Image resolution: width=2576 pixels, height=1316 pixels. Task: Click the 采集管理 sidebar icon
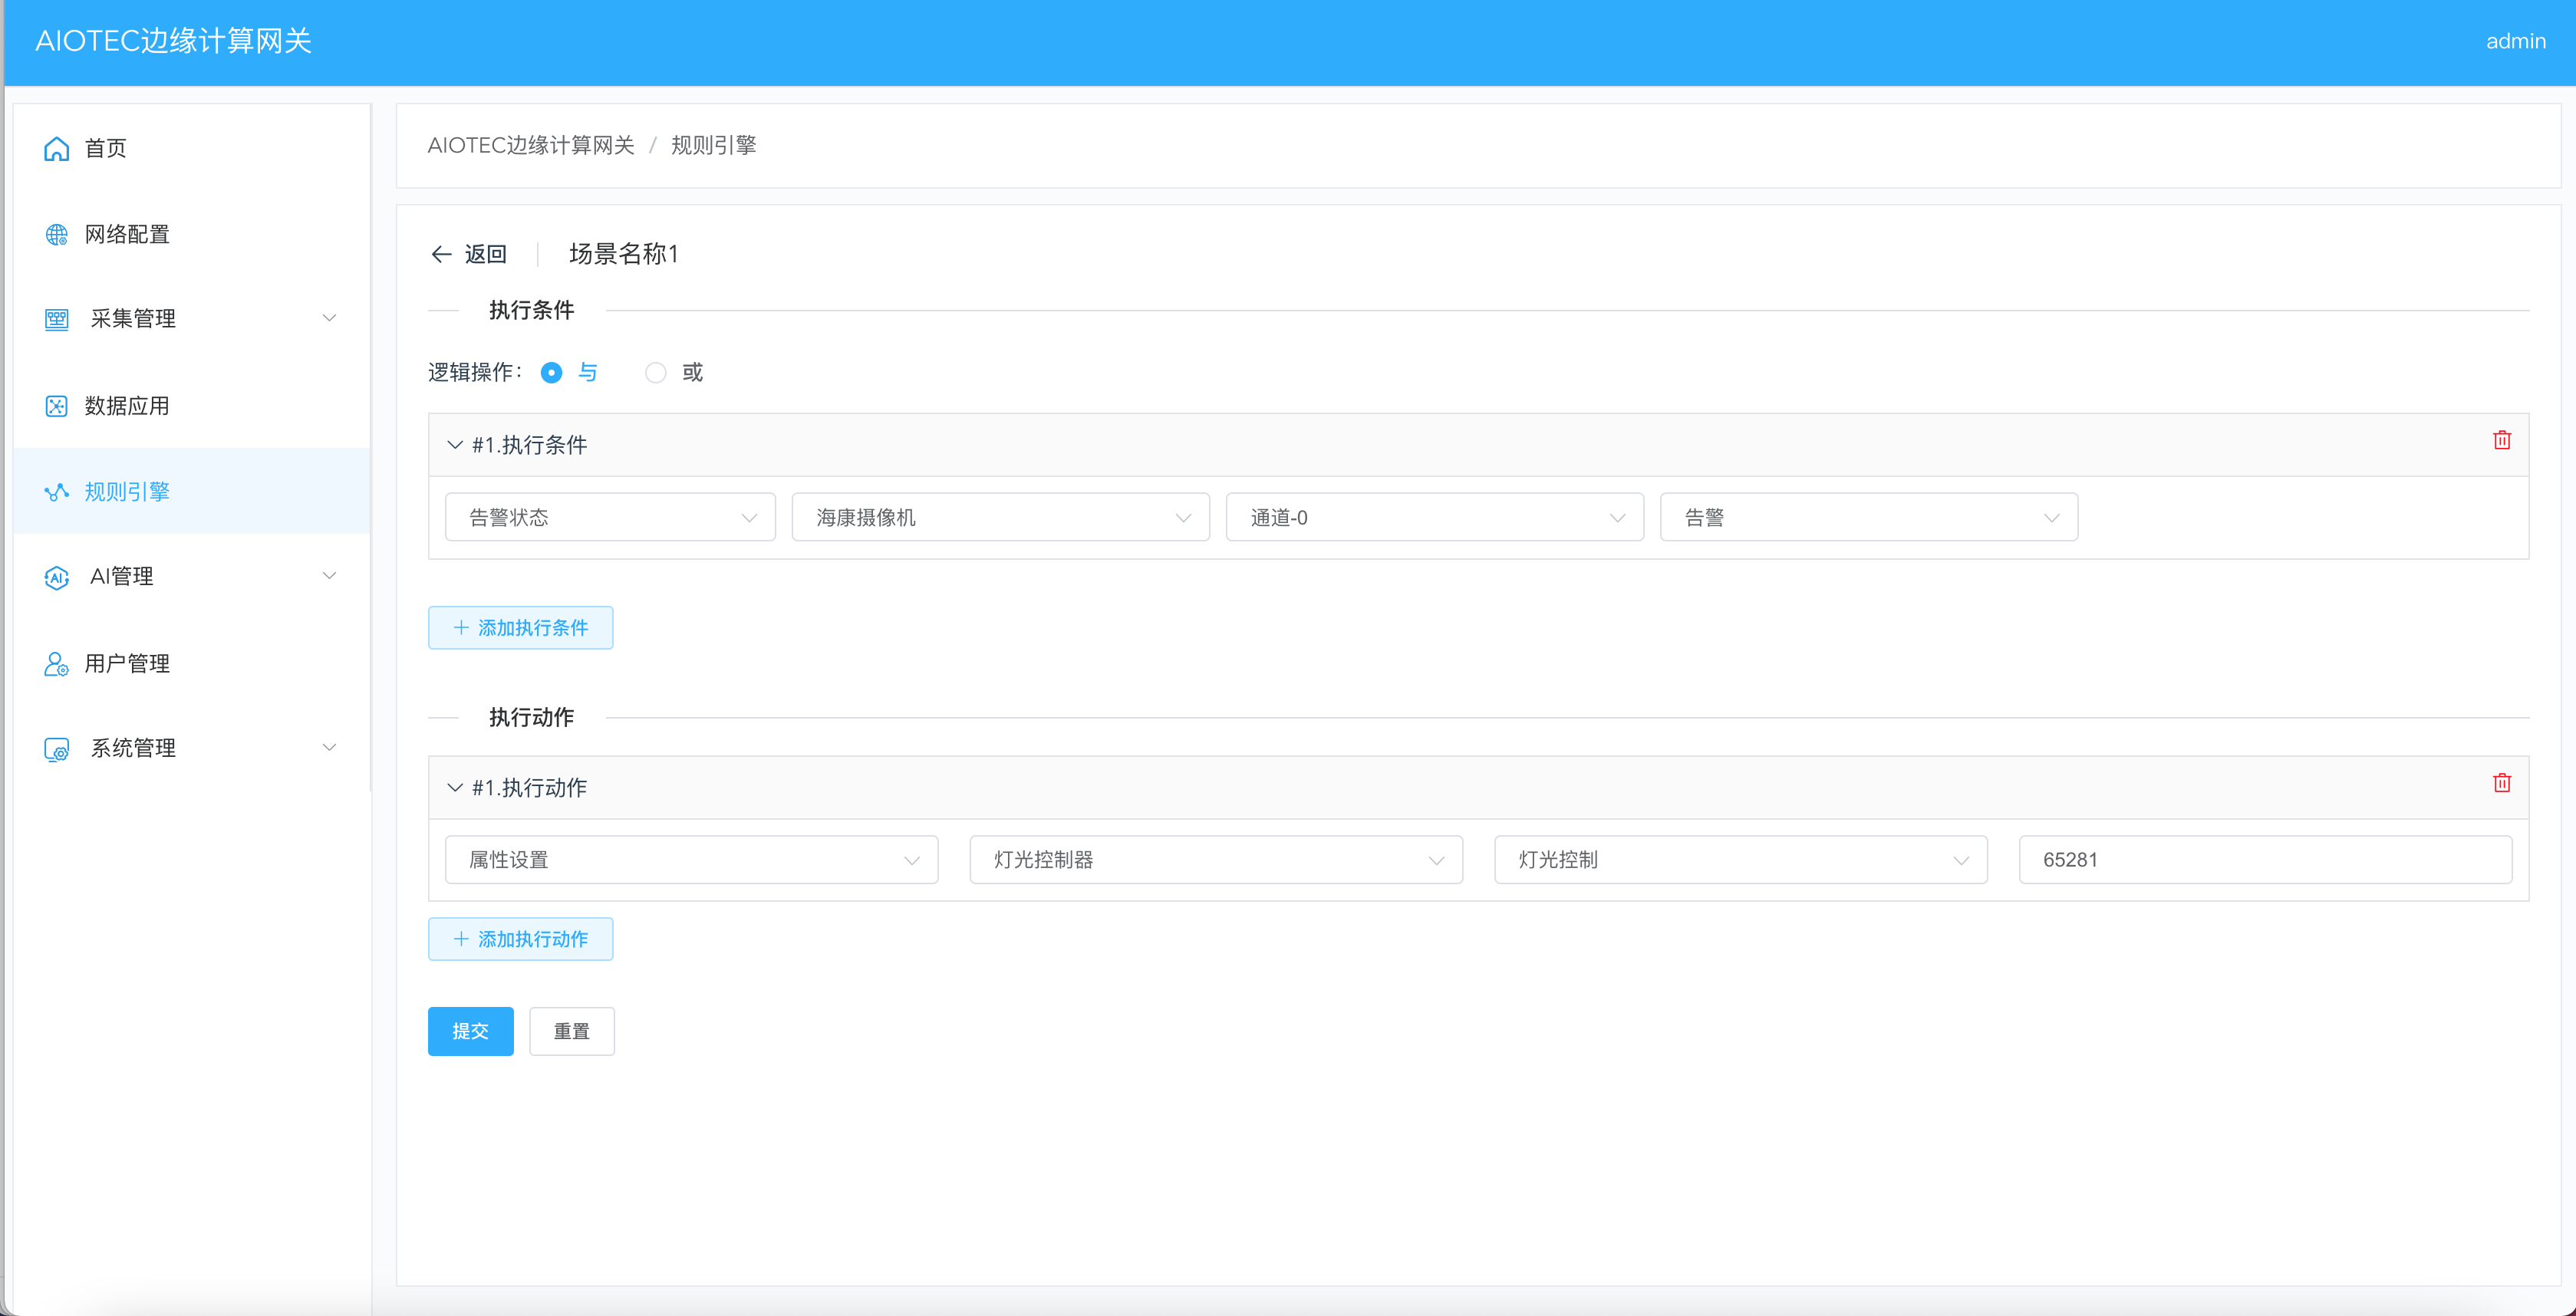[x=57, y=320]
